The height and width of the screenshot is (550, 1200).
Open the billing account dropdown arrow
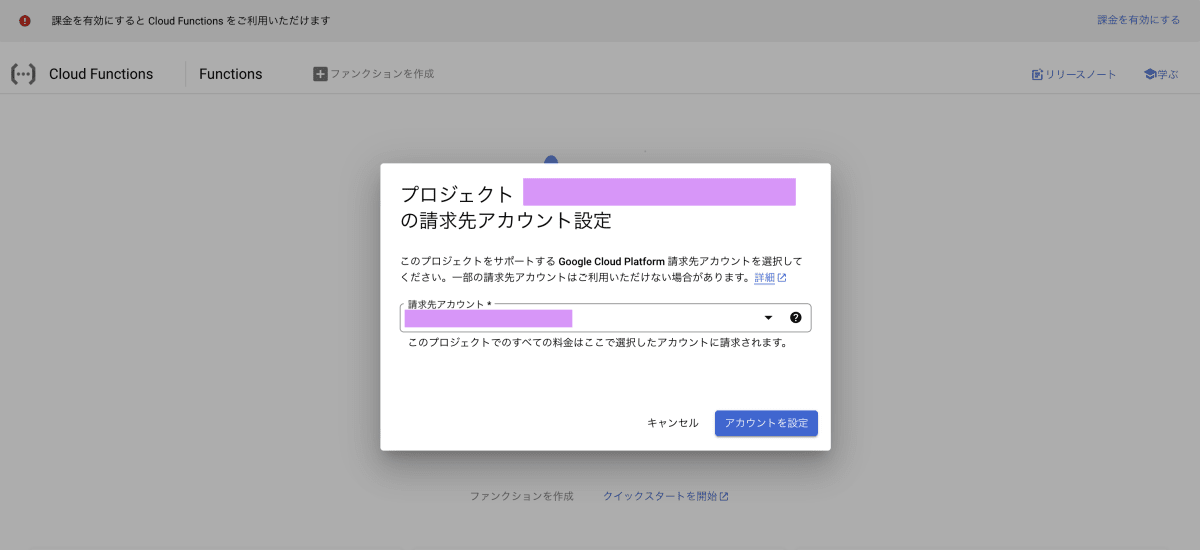(x=768, y=318)
